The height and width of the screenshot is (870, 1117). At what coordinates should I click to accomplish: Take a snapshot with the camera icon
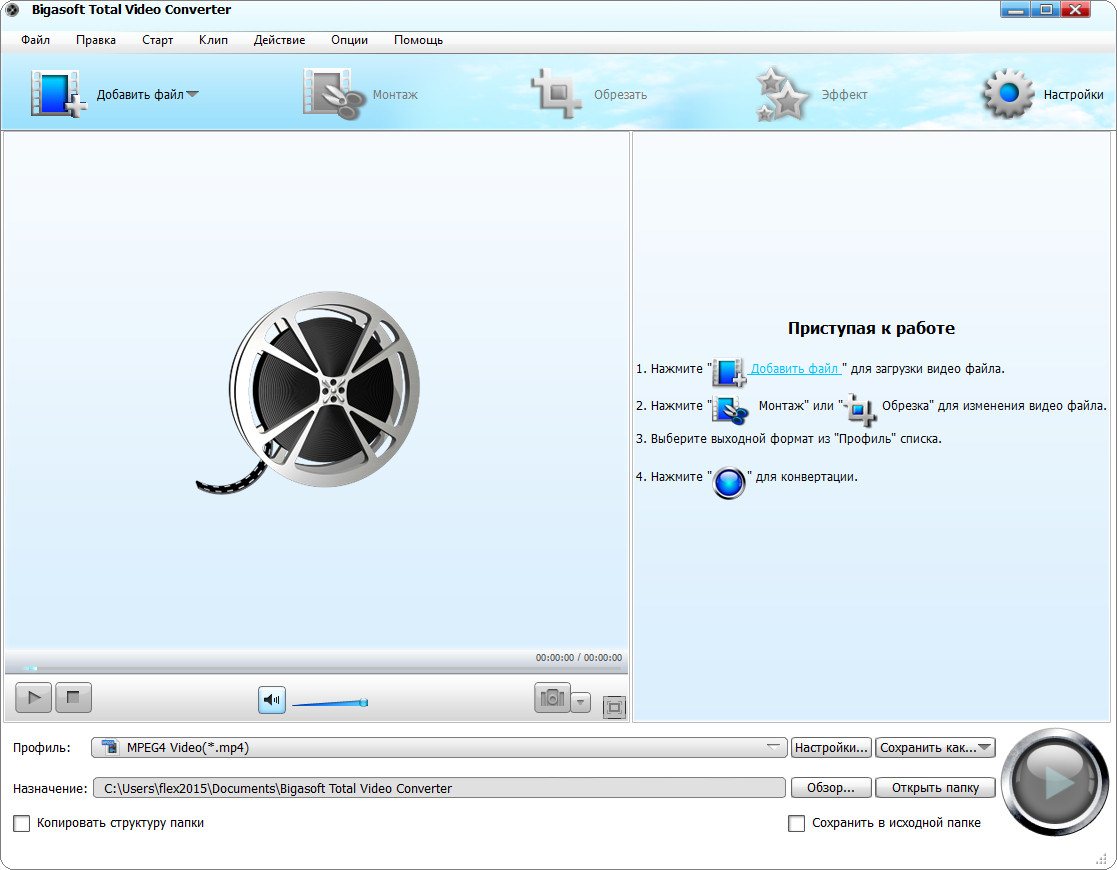click(x=552, y=699)
